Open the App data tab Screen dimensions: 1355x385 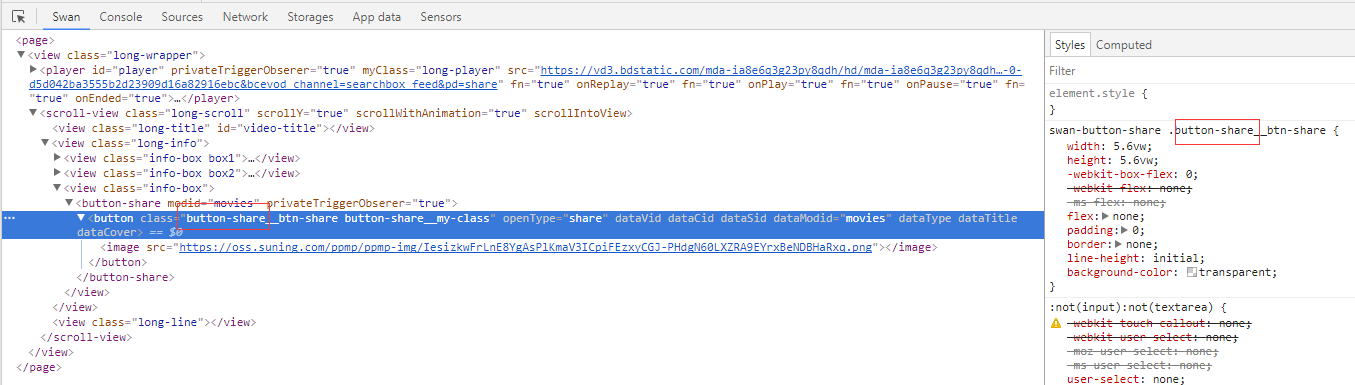pos(377,17)
